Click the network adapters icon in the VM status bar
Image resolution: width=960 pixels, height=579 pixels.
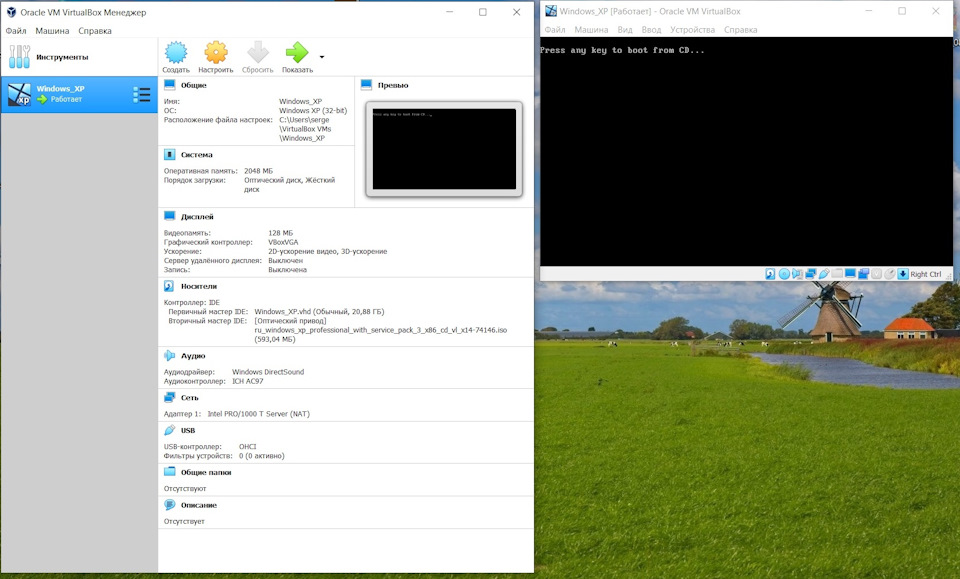pos(811,274)
